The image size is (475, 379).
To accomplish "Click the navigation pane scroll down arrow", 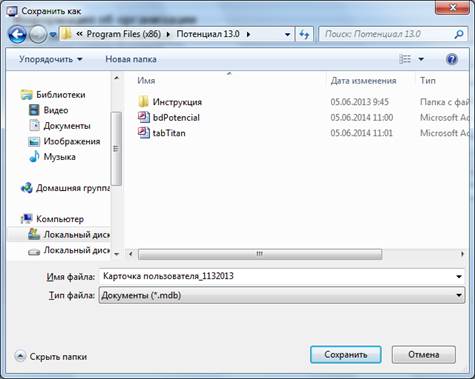I will (116, 254).
